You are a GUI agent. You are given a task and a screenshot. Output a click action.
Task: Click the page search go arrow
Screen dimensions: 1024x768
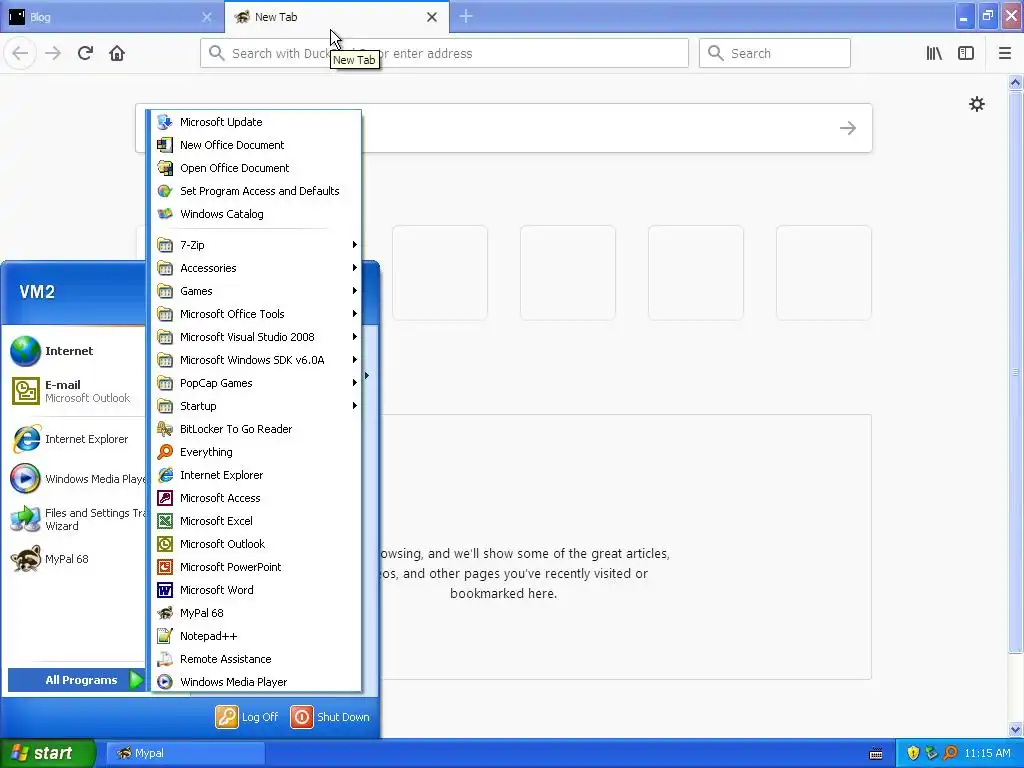848,128
